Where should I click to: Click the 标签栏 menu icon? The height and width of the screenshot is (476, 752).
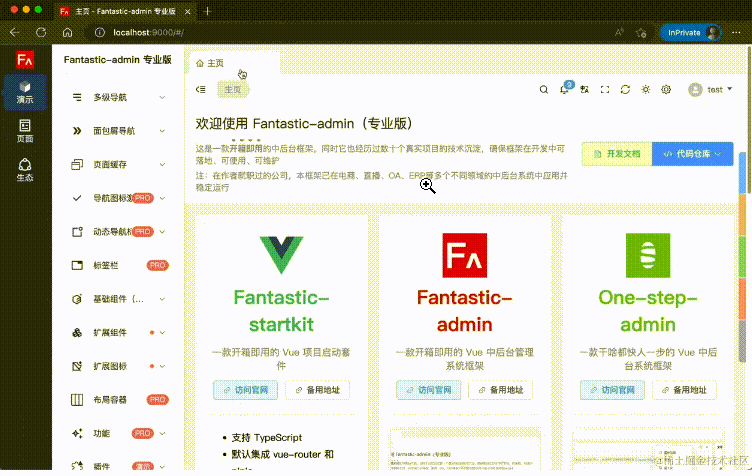[x=77, y=265]
